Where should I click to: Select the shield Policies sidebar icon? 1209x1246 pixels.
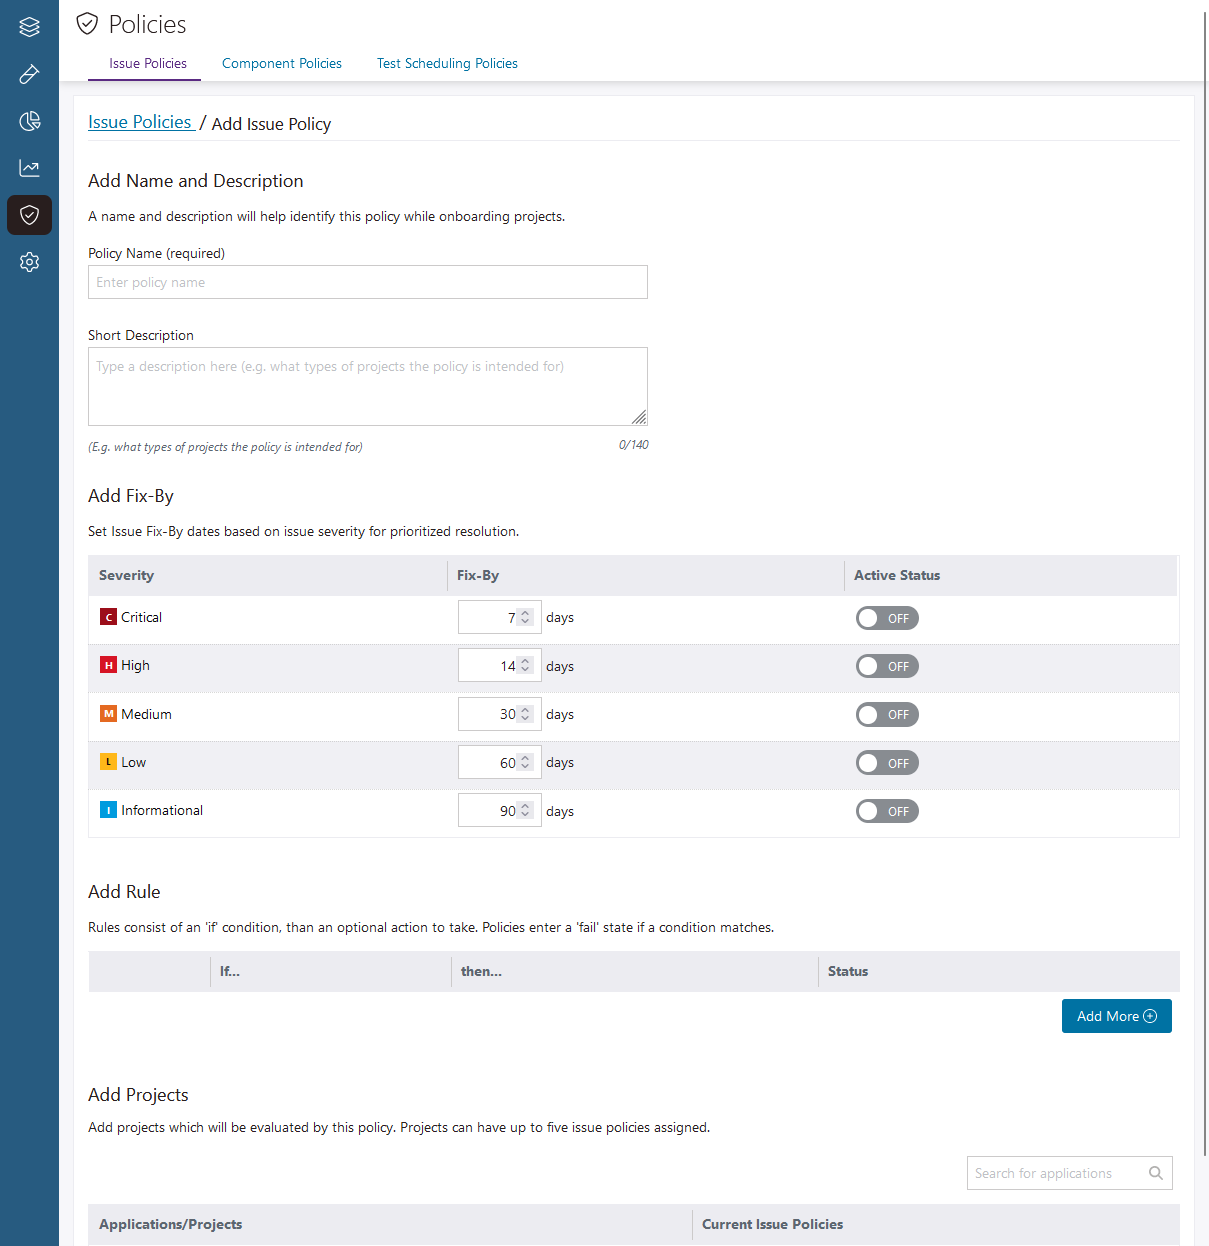[x=29, y=215]
